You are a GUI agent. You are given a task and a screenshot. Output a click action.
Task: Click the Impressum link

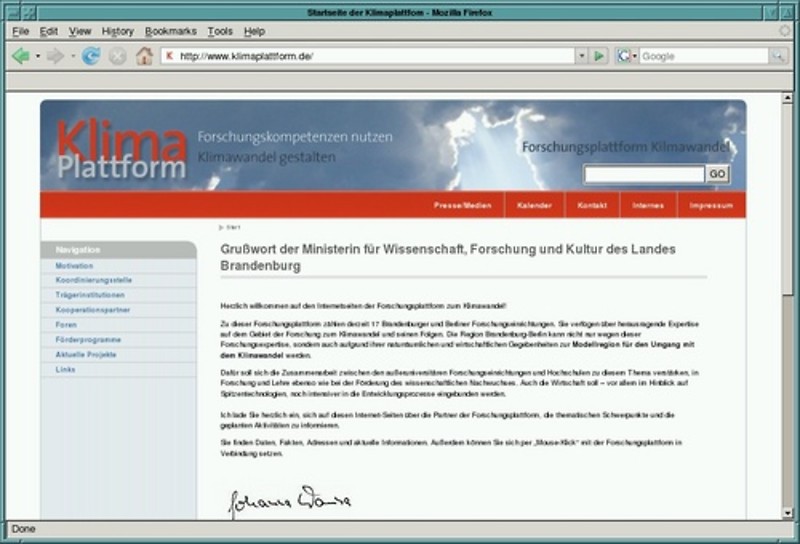pos(711,205)
